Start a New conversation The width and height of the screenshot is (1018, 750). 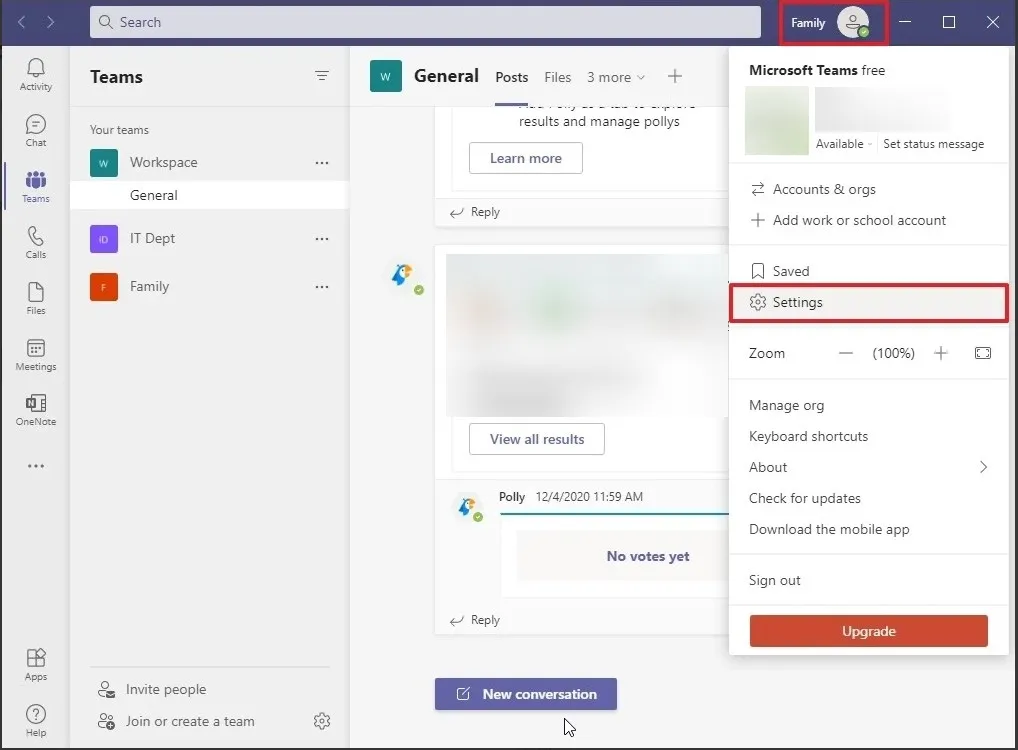pos(526,694)
